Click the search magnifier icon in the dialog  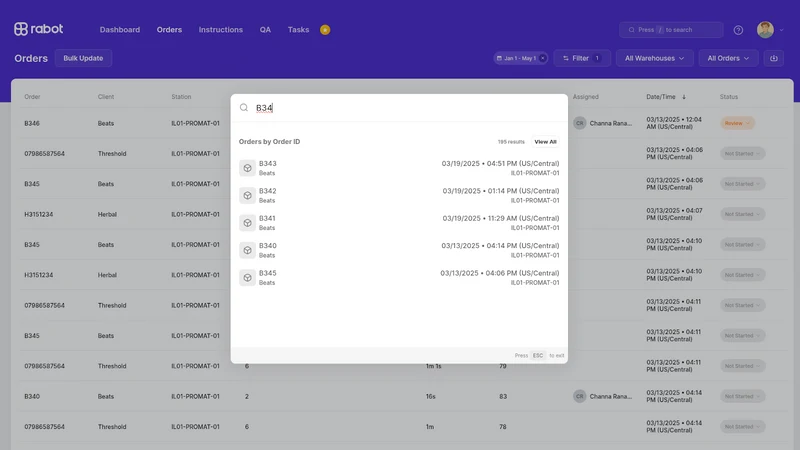(244, 108)
